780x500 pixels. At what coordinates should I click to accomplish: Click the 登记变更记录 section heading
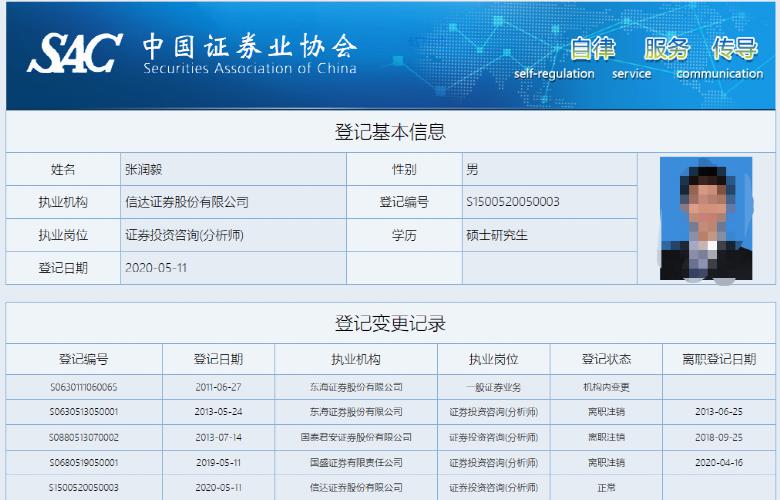click(x=390, y=324)
